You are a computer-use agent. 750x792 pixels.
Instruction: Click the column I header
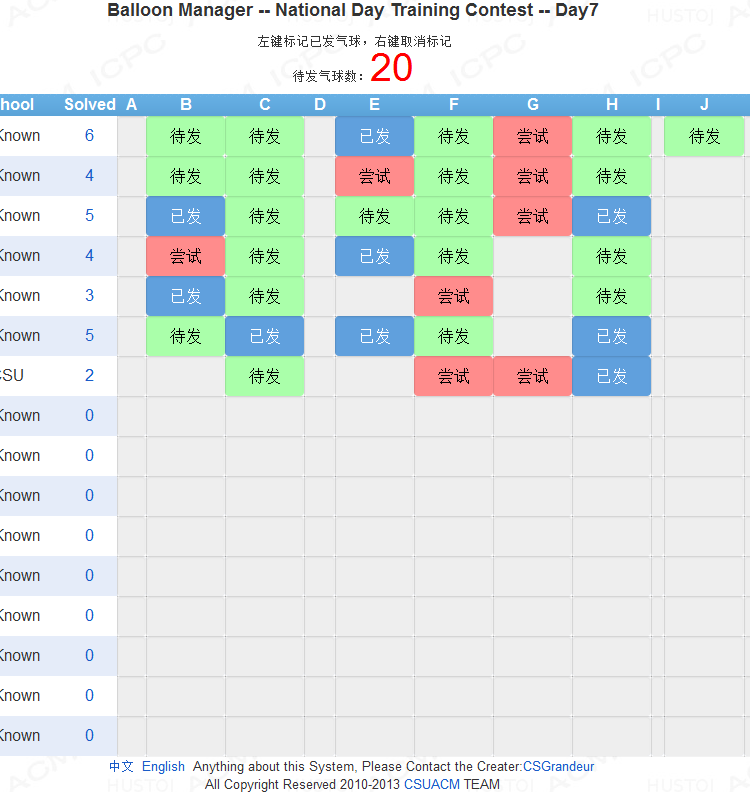658,105
